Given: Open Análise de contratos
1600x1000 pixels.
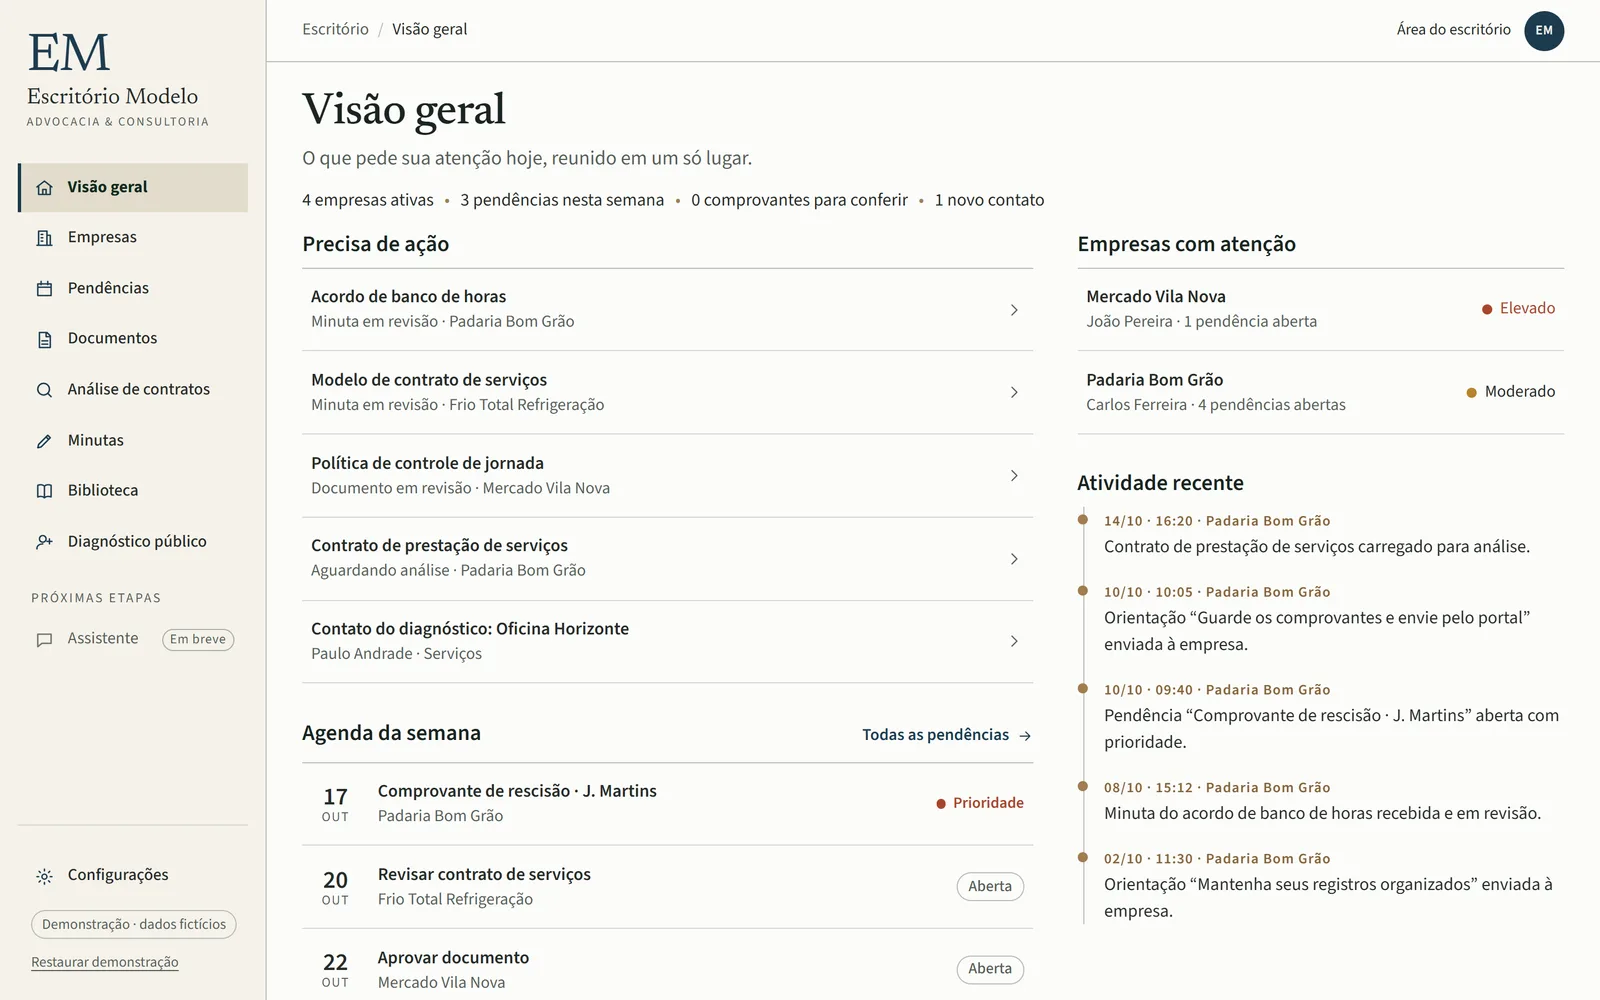Looking at the screenshot, I should tap(133, 390).
